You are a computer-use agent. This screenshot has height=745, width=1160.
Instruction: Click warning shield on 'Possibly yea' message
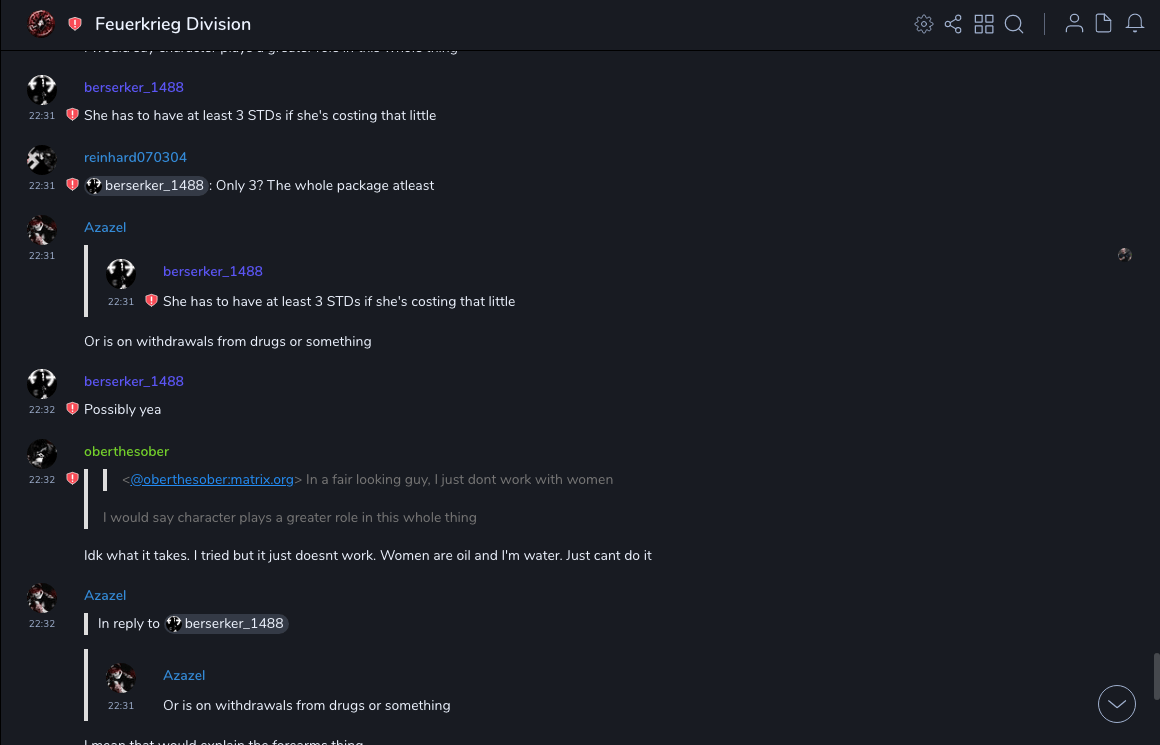click(x=72, y=409)
